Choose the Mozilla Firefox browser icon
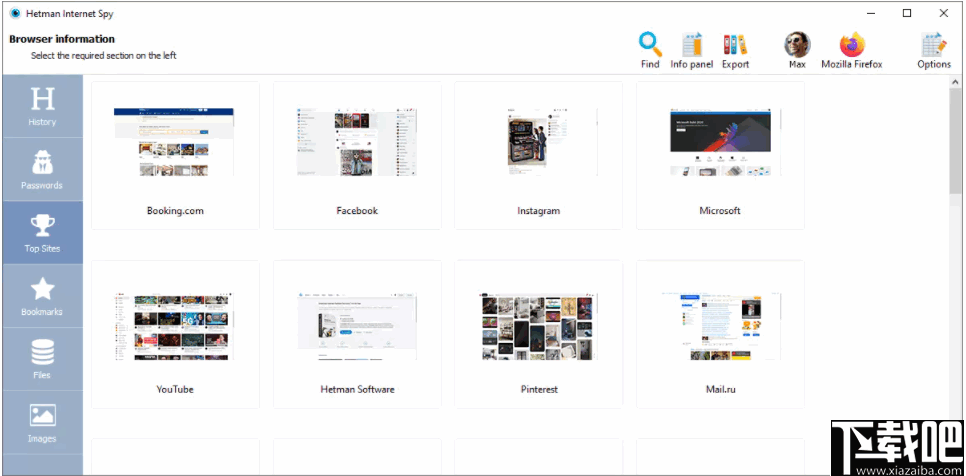The height and width of the screenshot is (476, 966). coord(852,44)
